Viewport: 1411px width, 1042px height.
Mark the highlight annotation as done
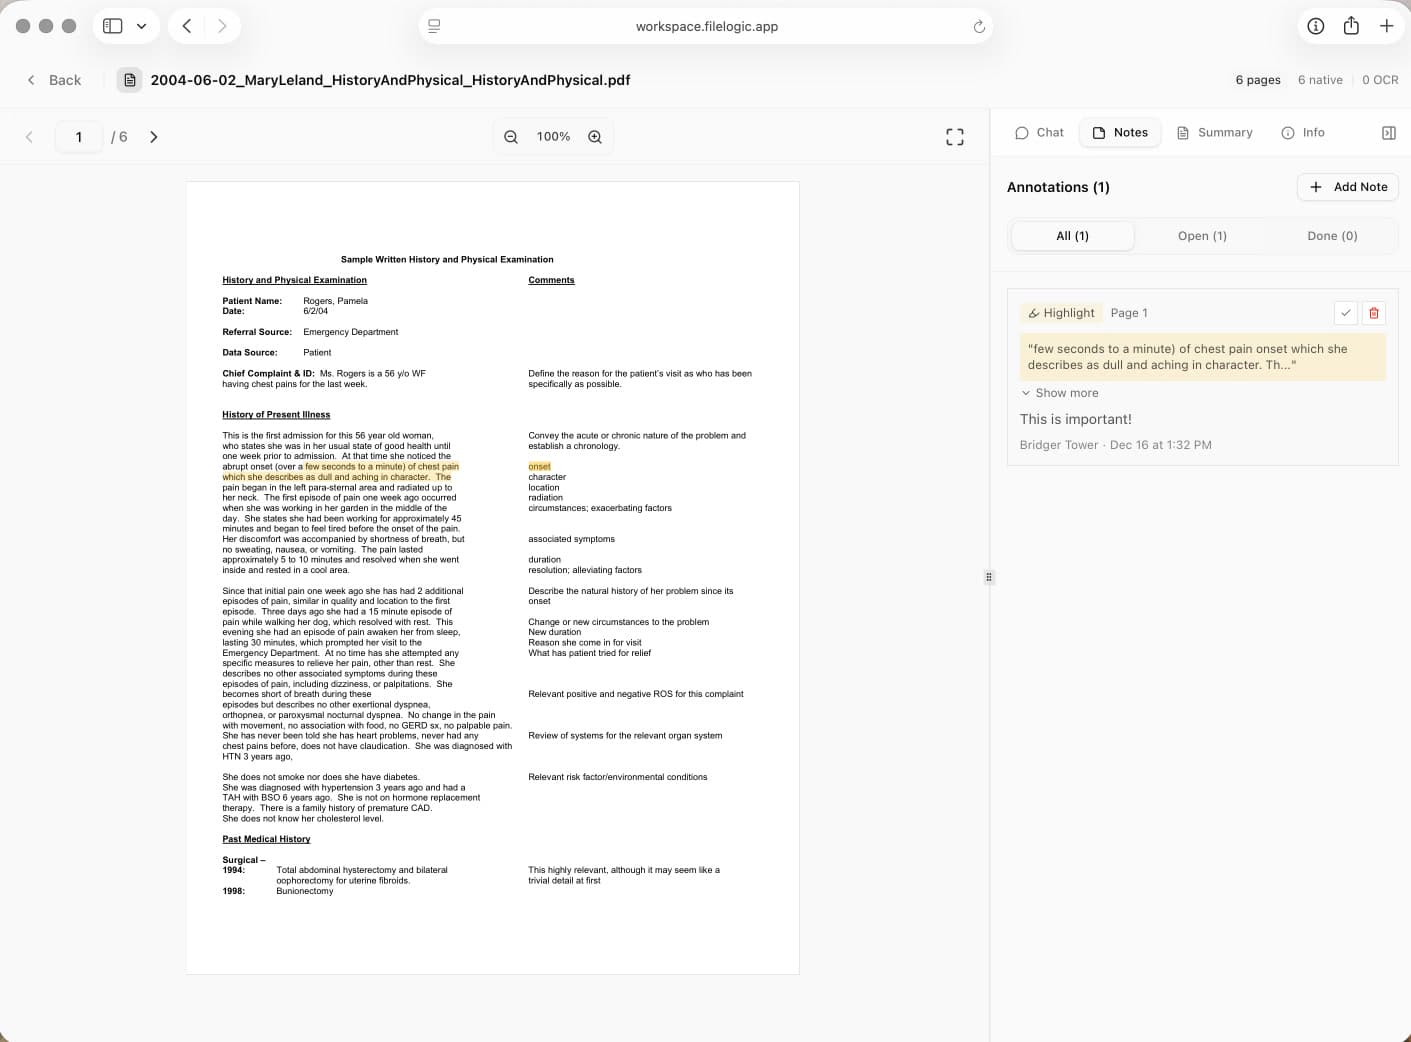pos(1346,313)
